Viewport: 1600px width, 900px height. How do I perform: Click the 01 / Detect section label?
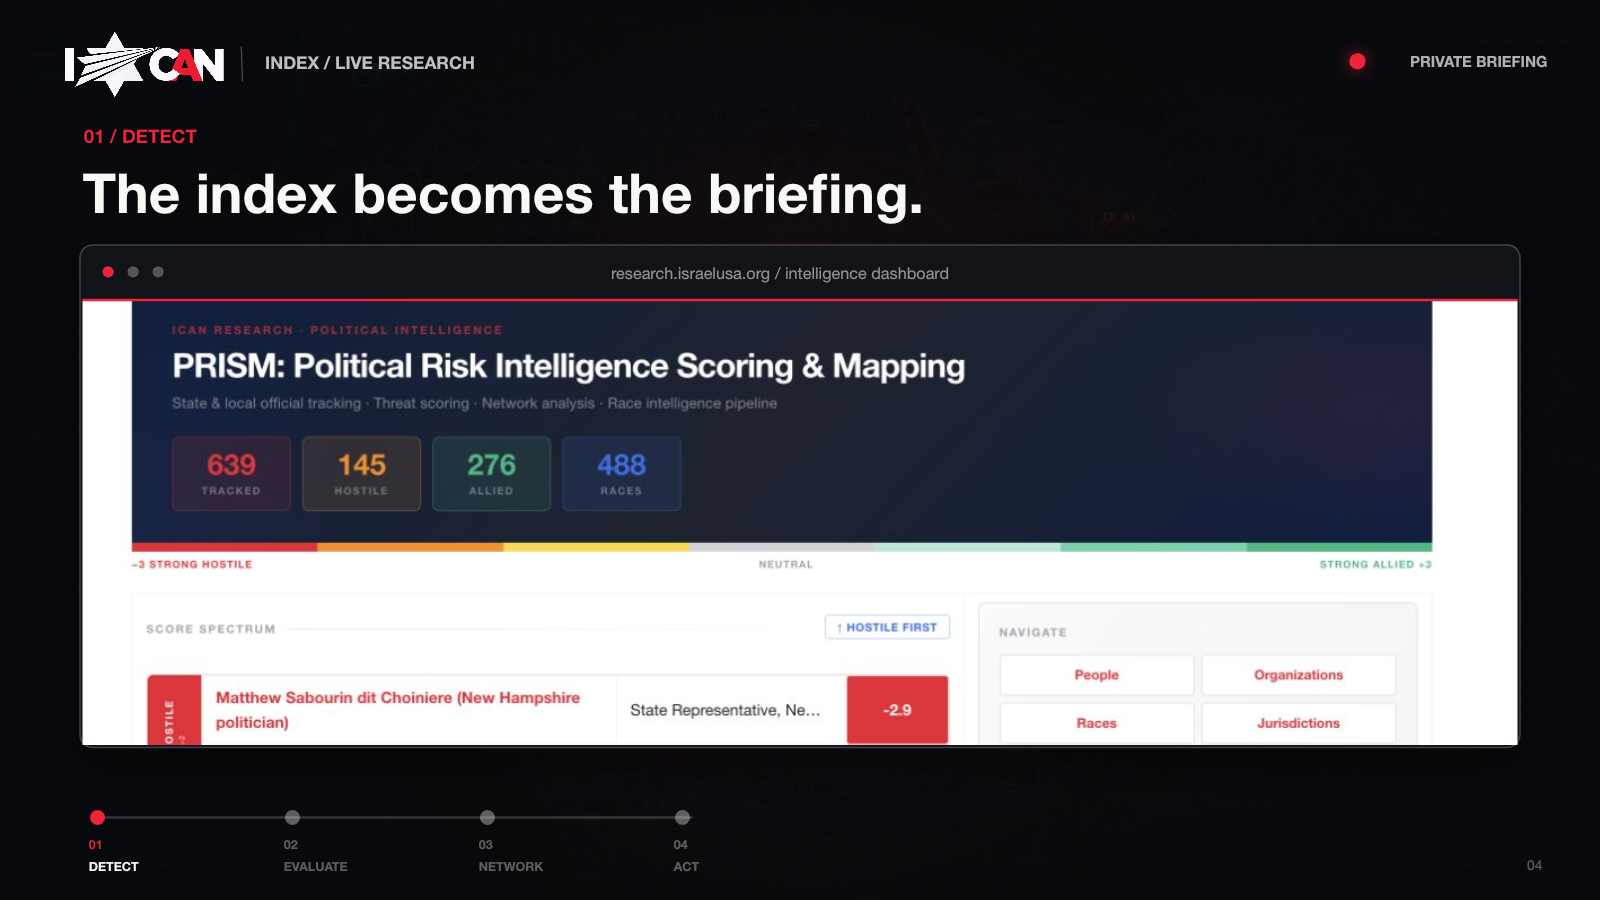click(140, 137)
